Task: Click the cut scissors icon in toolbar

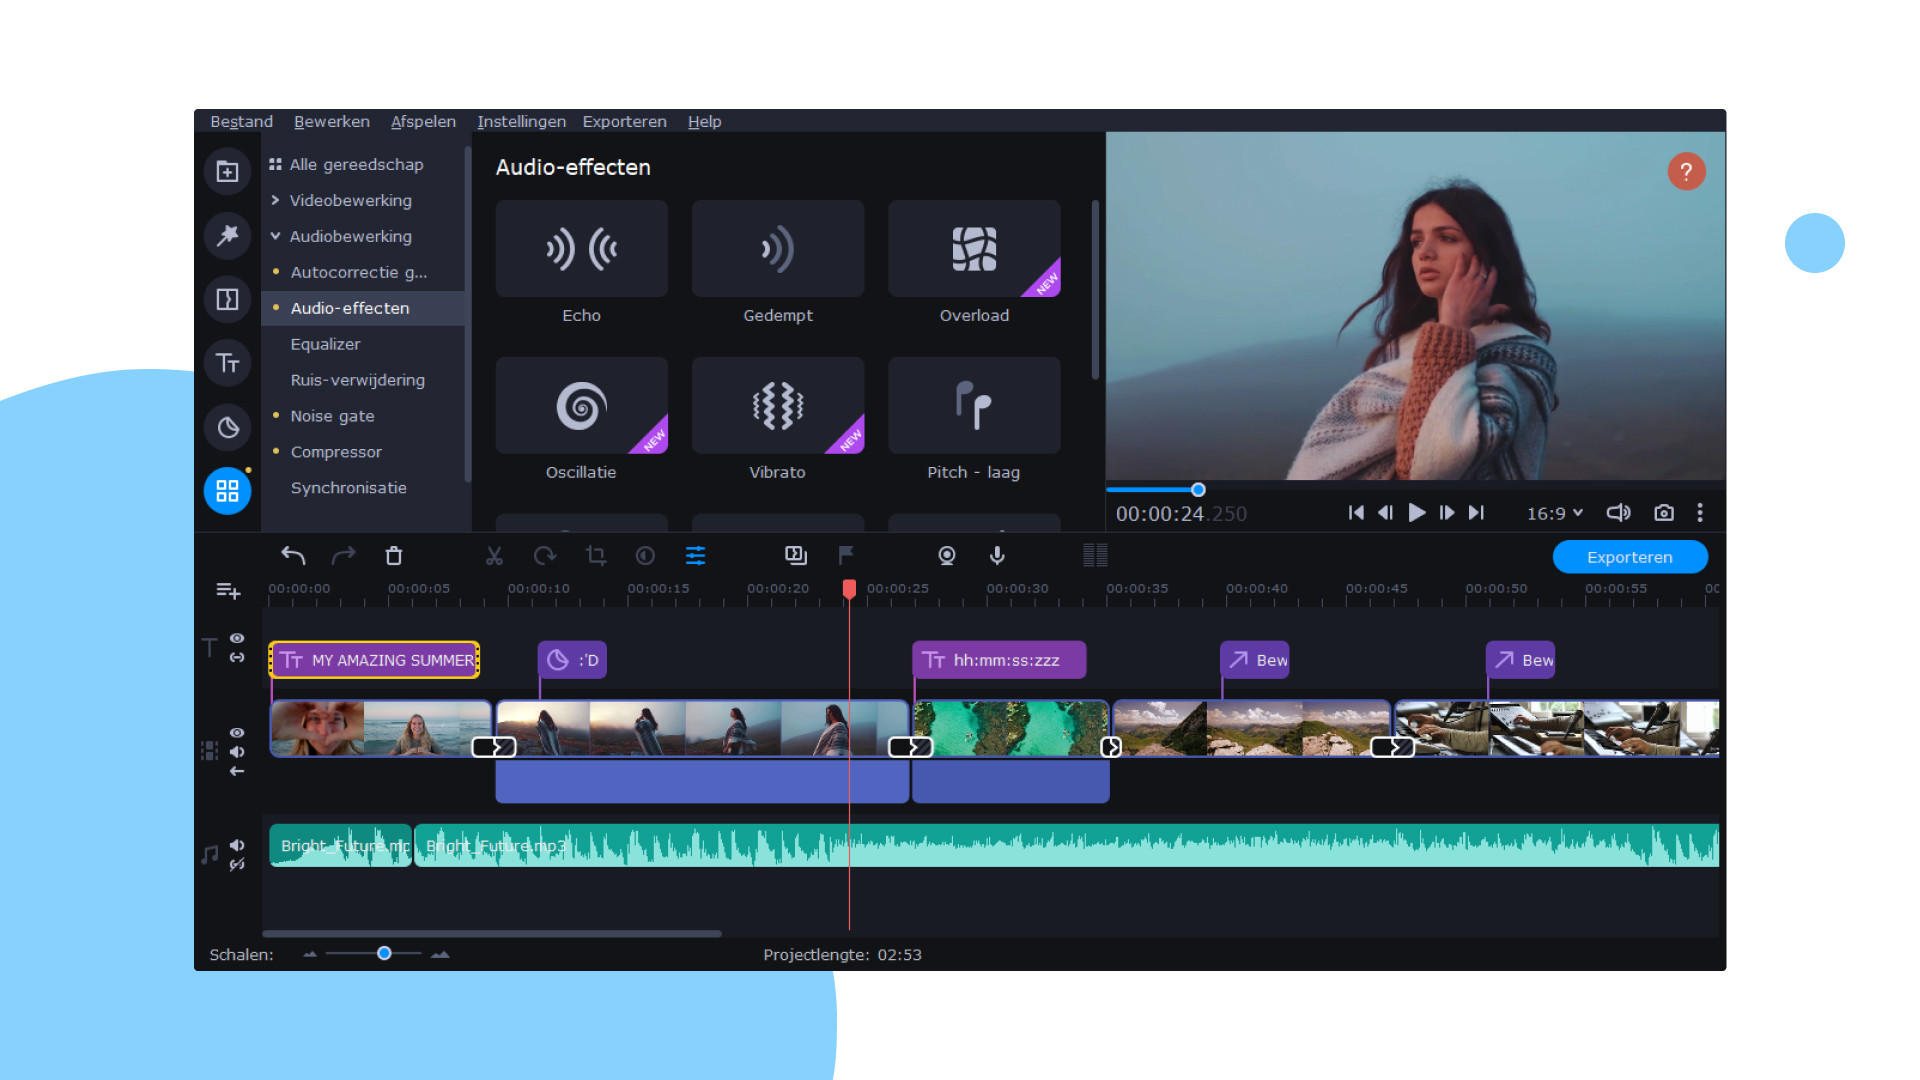Action: [494, 556]
